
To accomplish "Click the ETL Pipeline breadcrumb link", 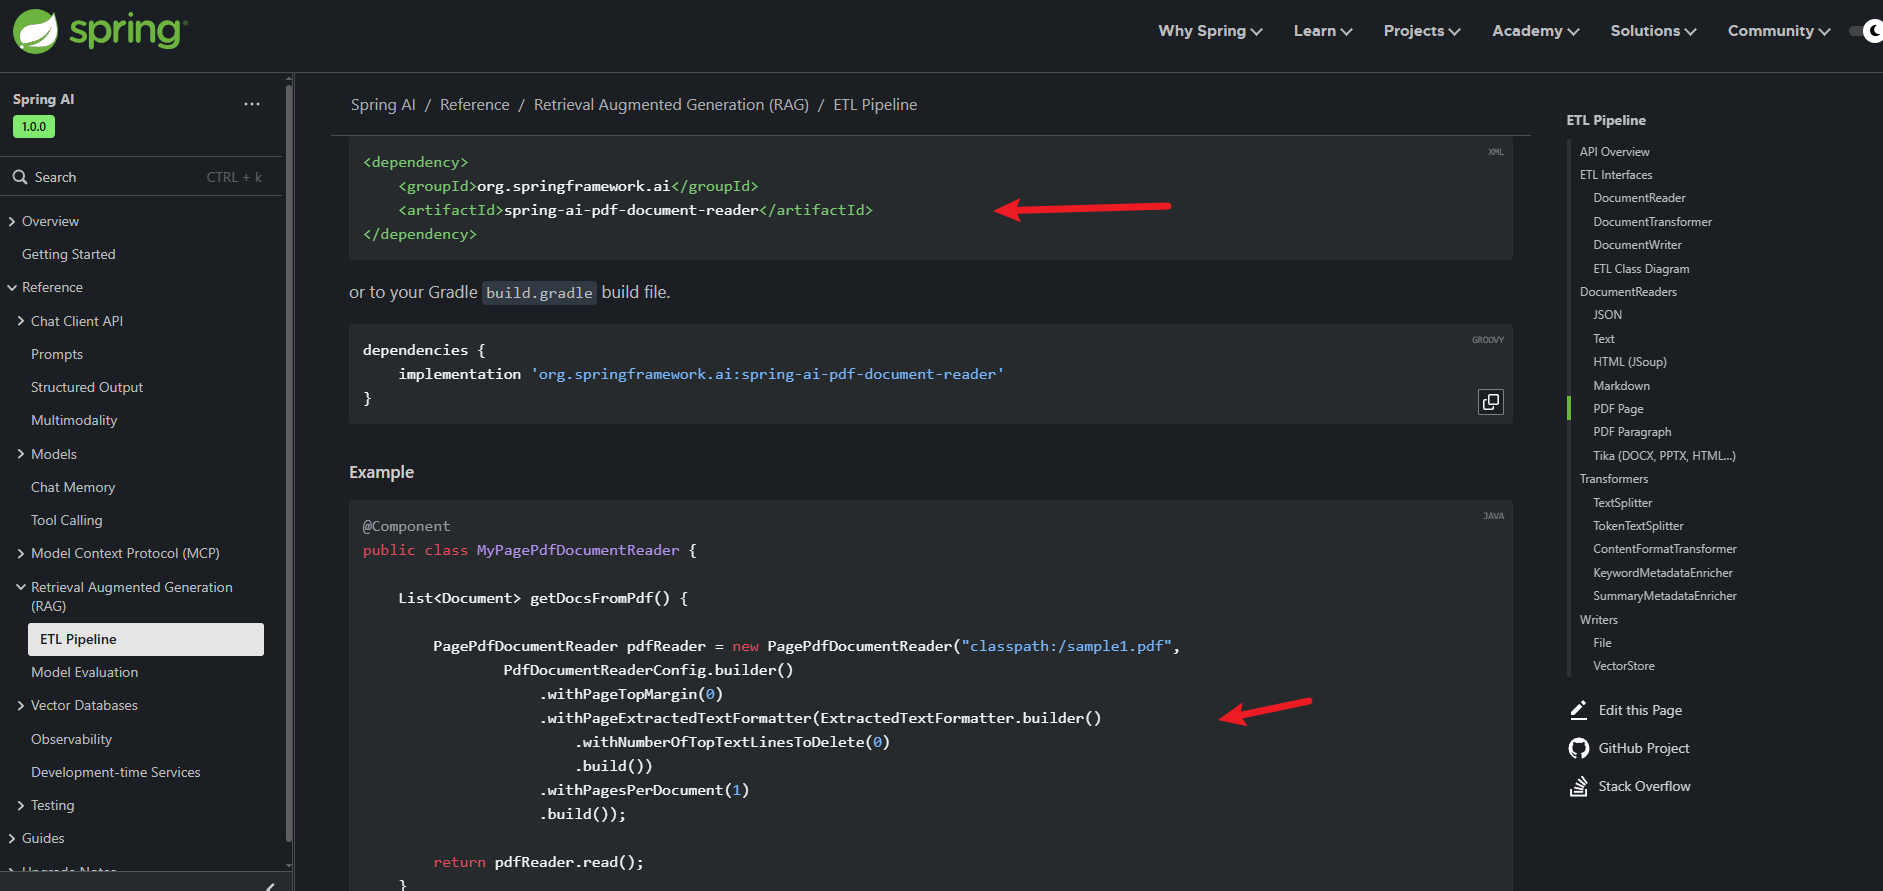I will click(875, 104).
